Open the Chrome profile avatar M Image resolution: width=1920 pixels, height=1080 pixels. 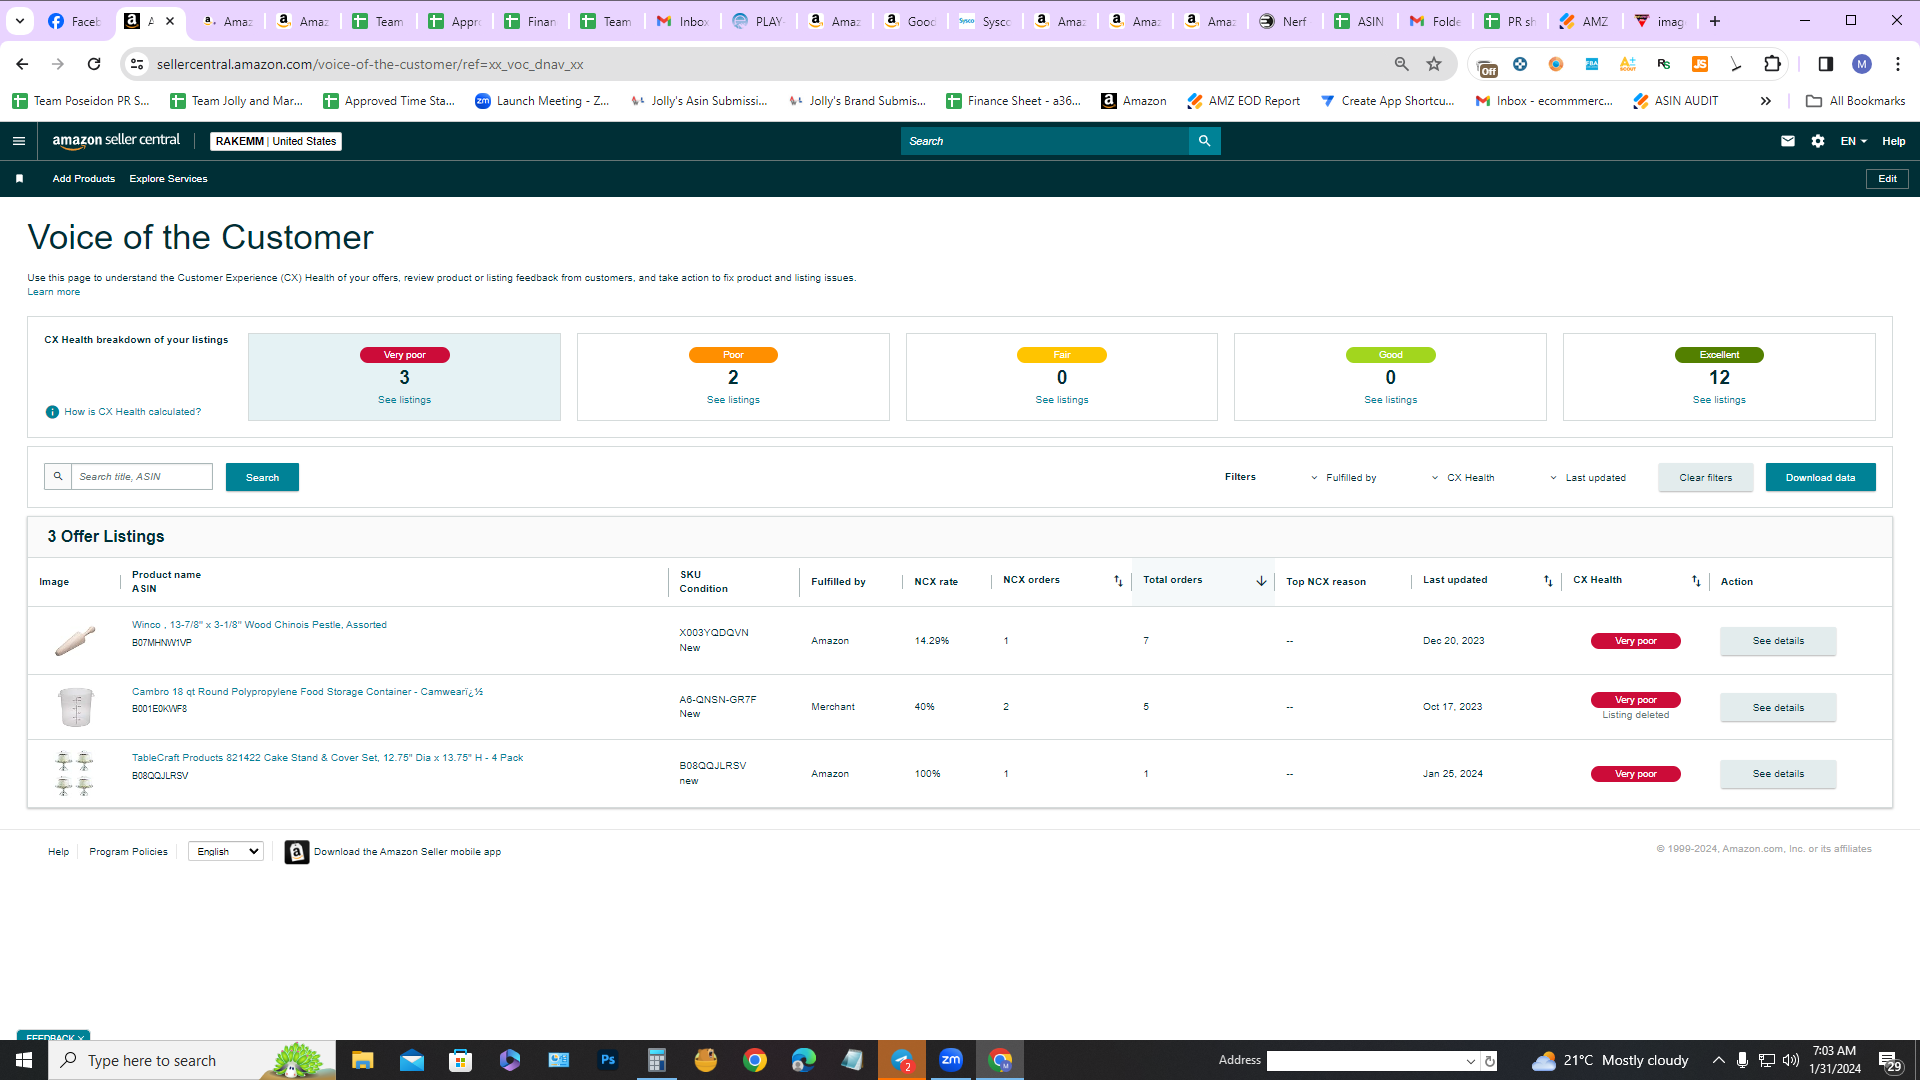1861,64
